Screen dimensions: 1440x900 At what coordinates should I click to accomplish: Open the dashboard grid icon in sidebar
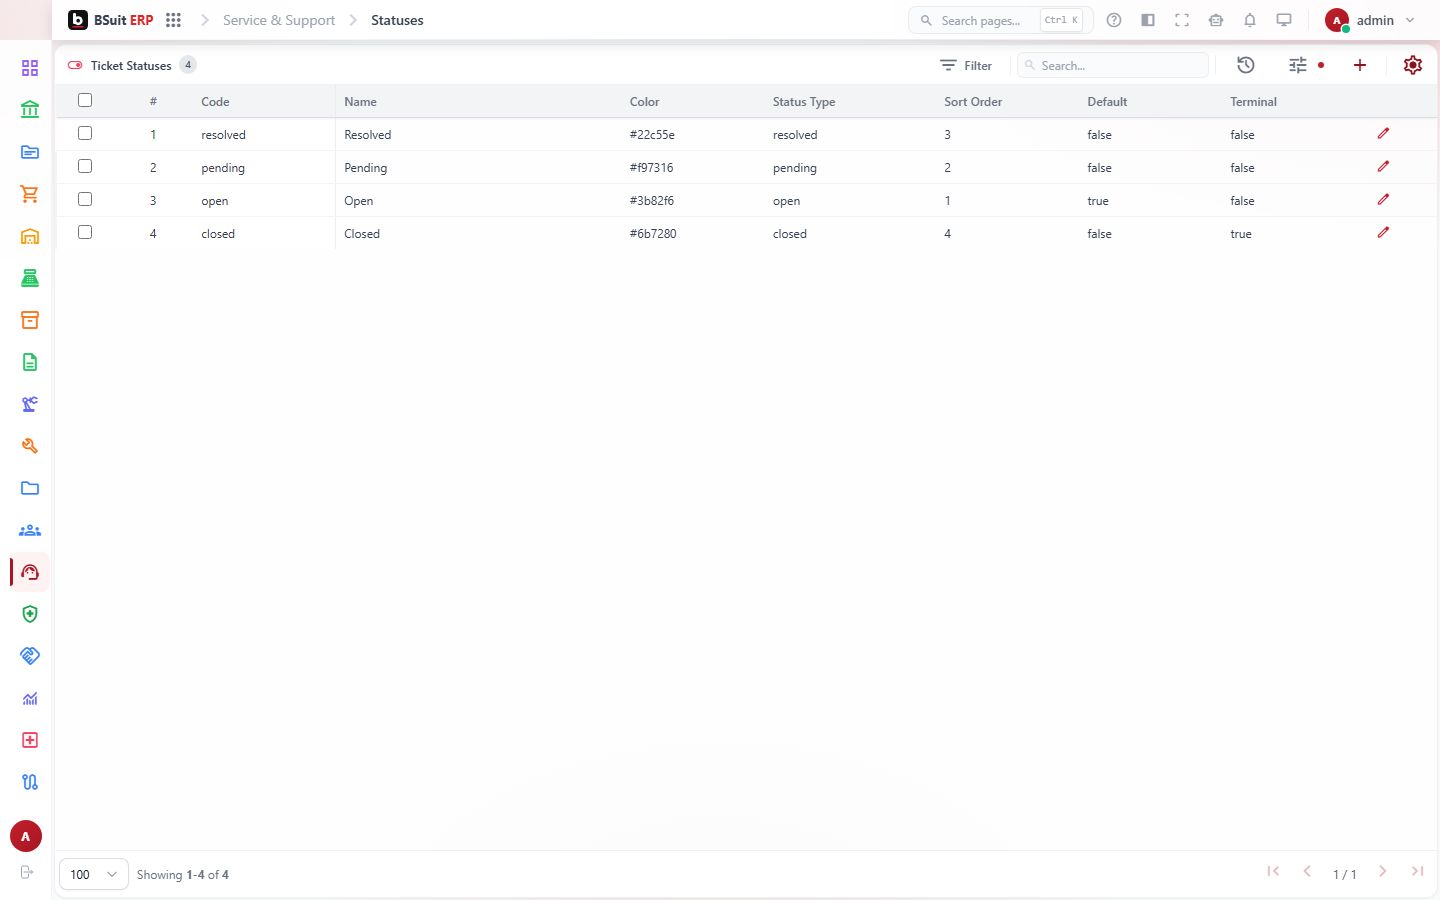coord(30,68)
